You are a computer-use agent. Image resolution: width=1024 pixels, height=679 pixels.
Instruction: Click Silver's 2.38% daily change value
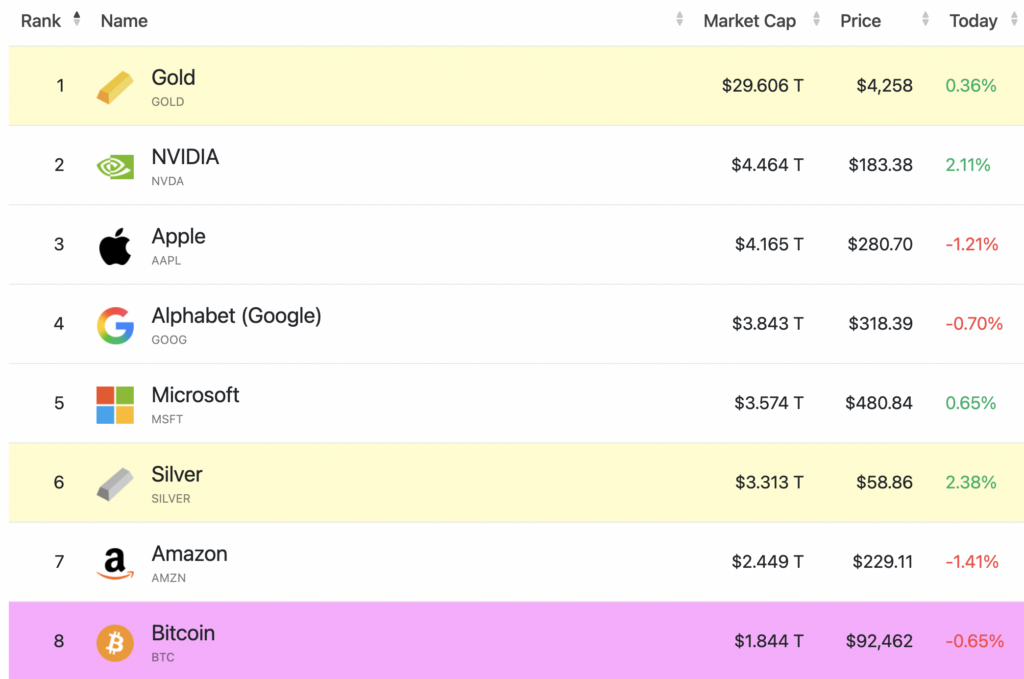(x=971, y=483)
